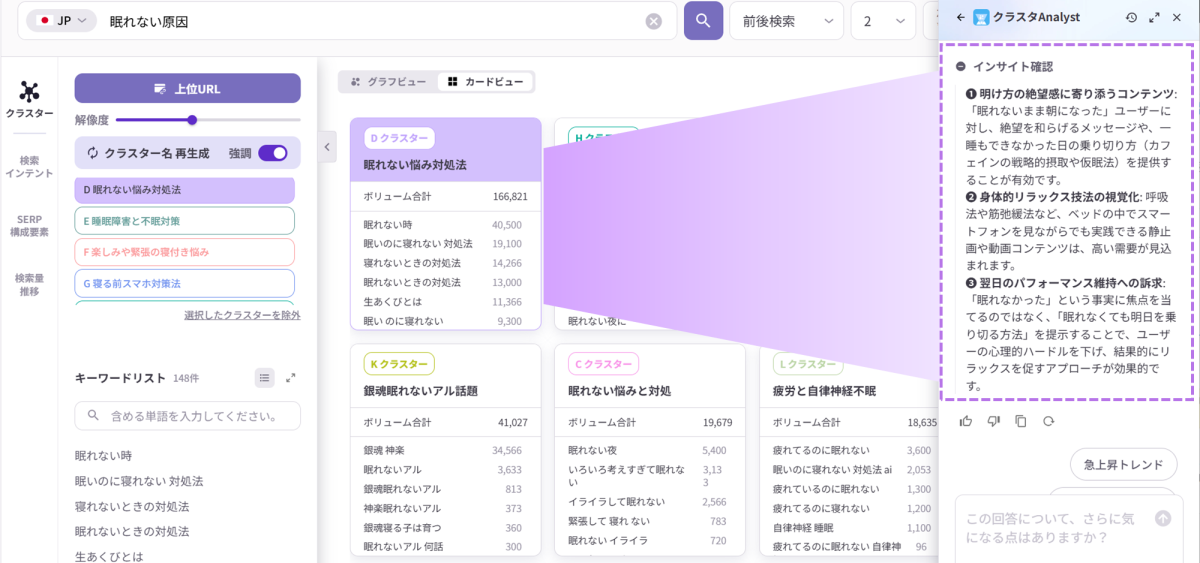The height and width of the screenshot is (563, 1200).
Task: Select keyword 生あくびとは in keyword list
Action: click(109, 556)
